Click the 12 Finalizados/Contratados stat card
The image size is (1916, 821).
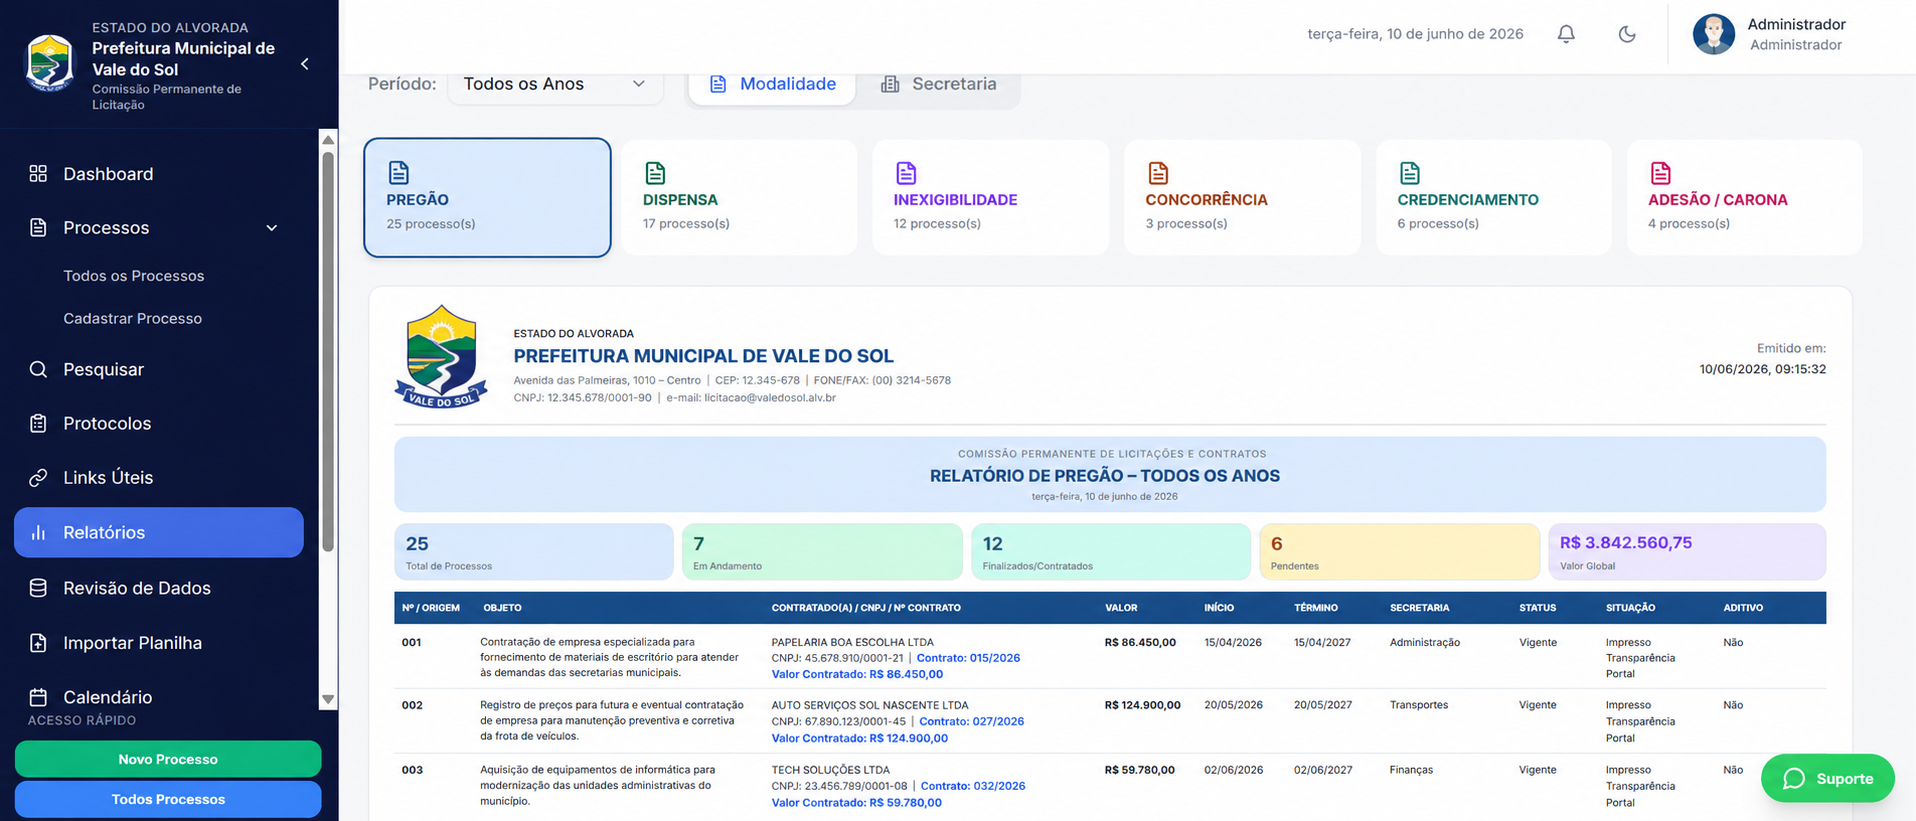pyautogui.click(x=1111, y=552)
